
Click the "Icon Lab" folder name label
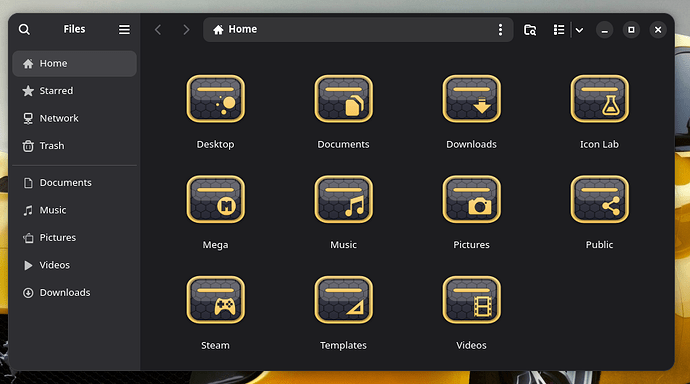(599, 144)
